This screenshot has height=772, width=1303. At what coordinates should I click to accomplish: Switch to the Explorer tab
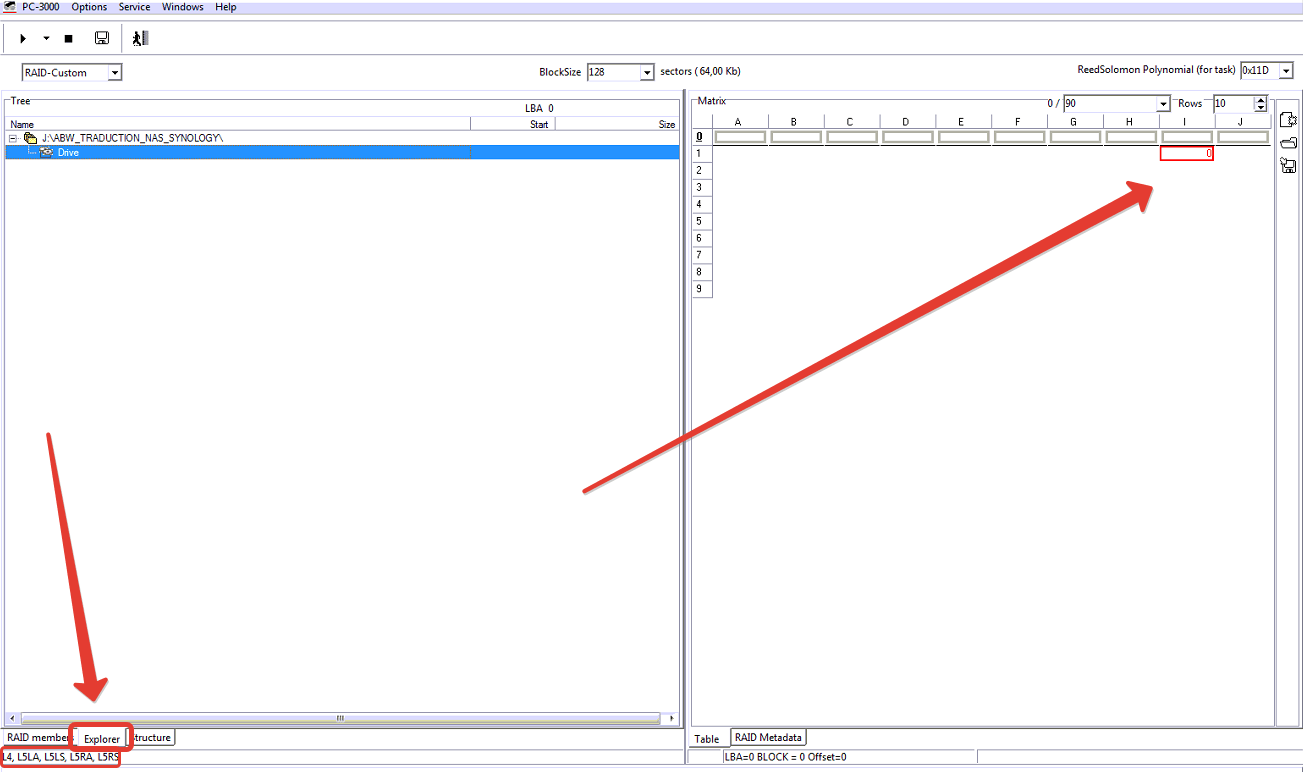tap(102, 739)
